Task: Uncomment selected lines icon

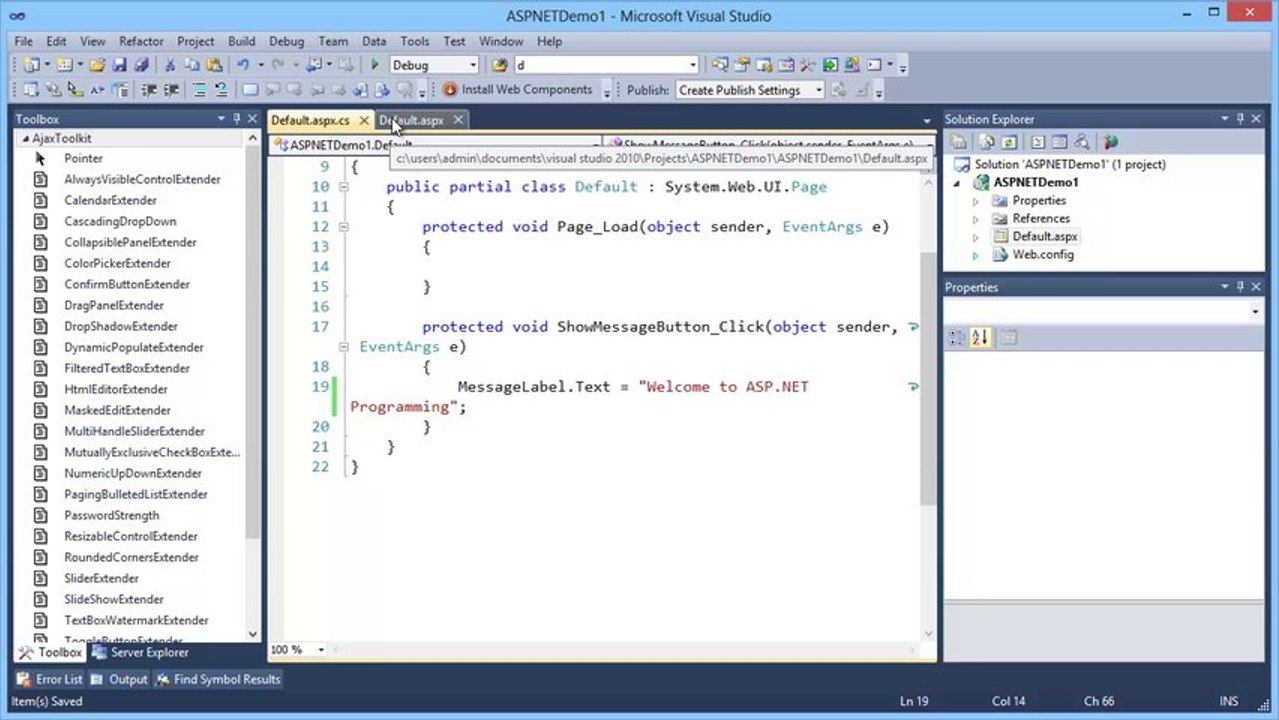Action: [x=221, y=90]
